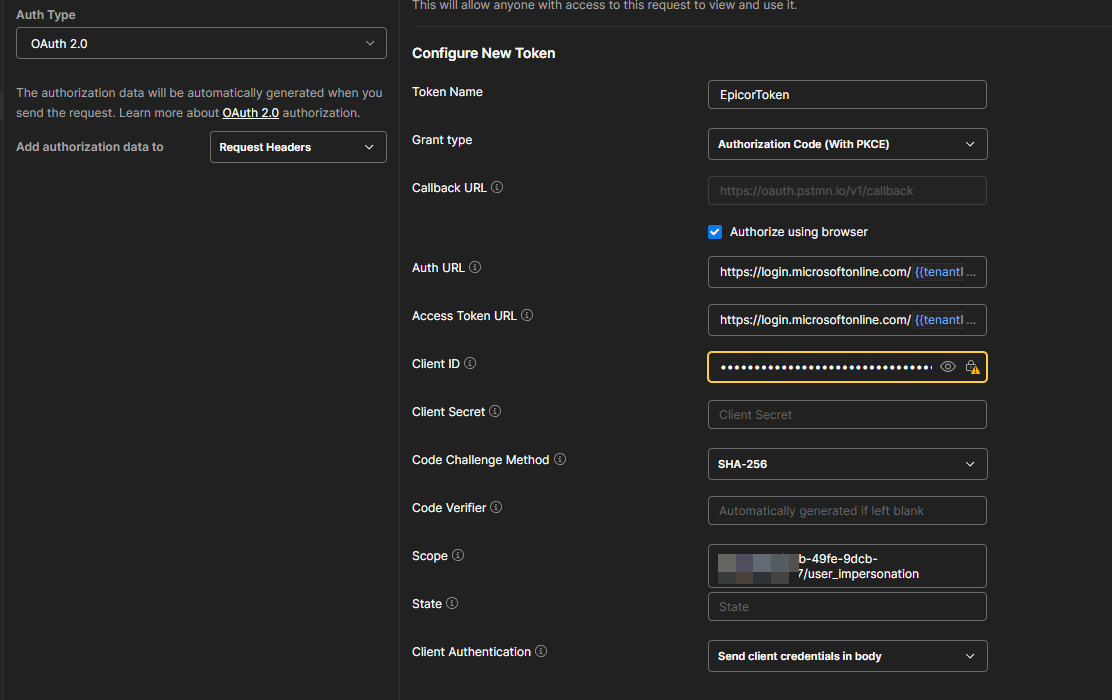Open Add authorization data to Request Headers dropdown
Screen dimensions: 1112x700
[x=298, y=147]
